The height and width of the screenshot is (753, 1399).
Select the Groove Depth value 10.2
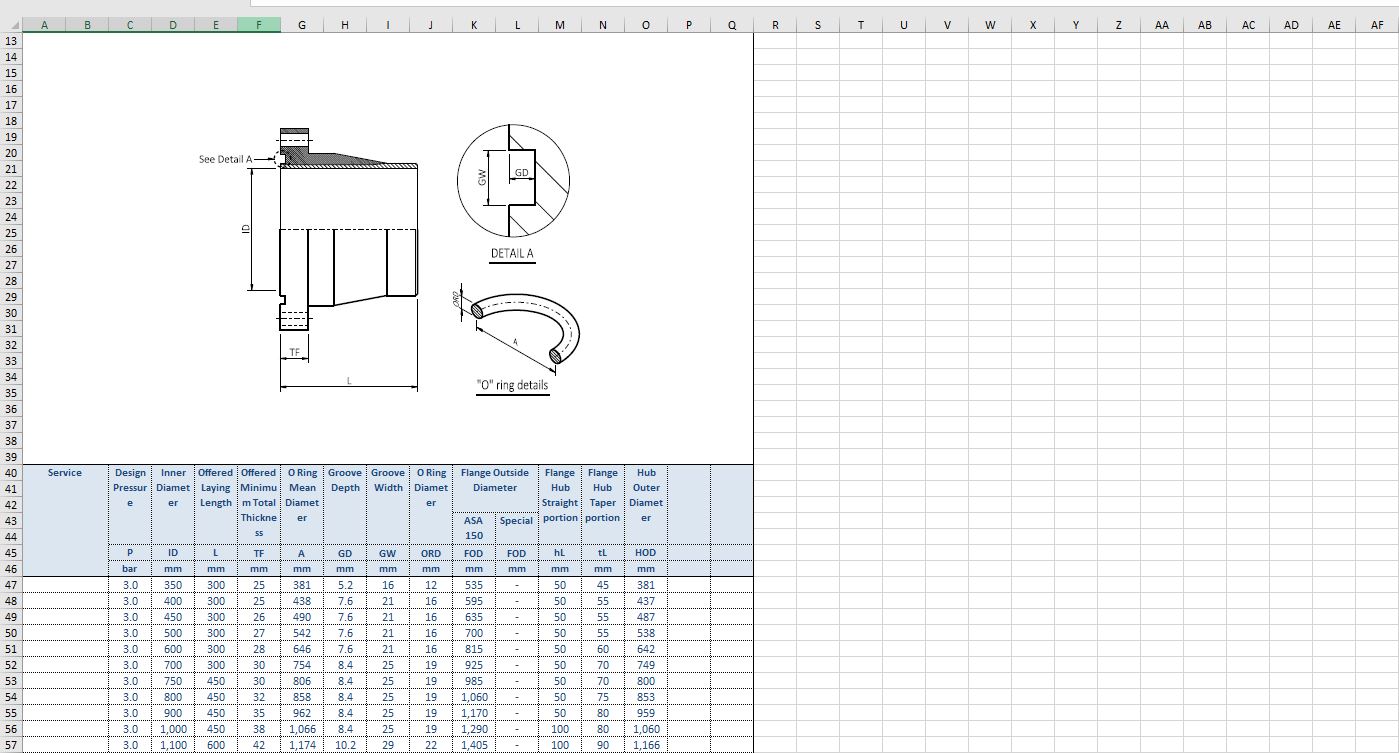(x=345, y=745)
